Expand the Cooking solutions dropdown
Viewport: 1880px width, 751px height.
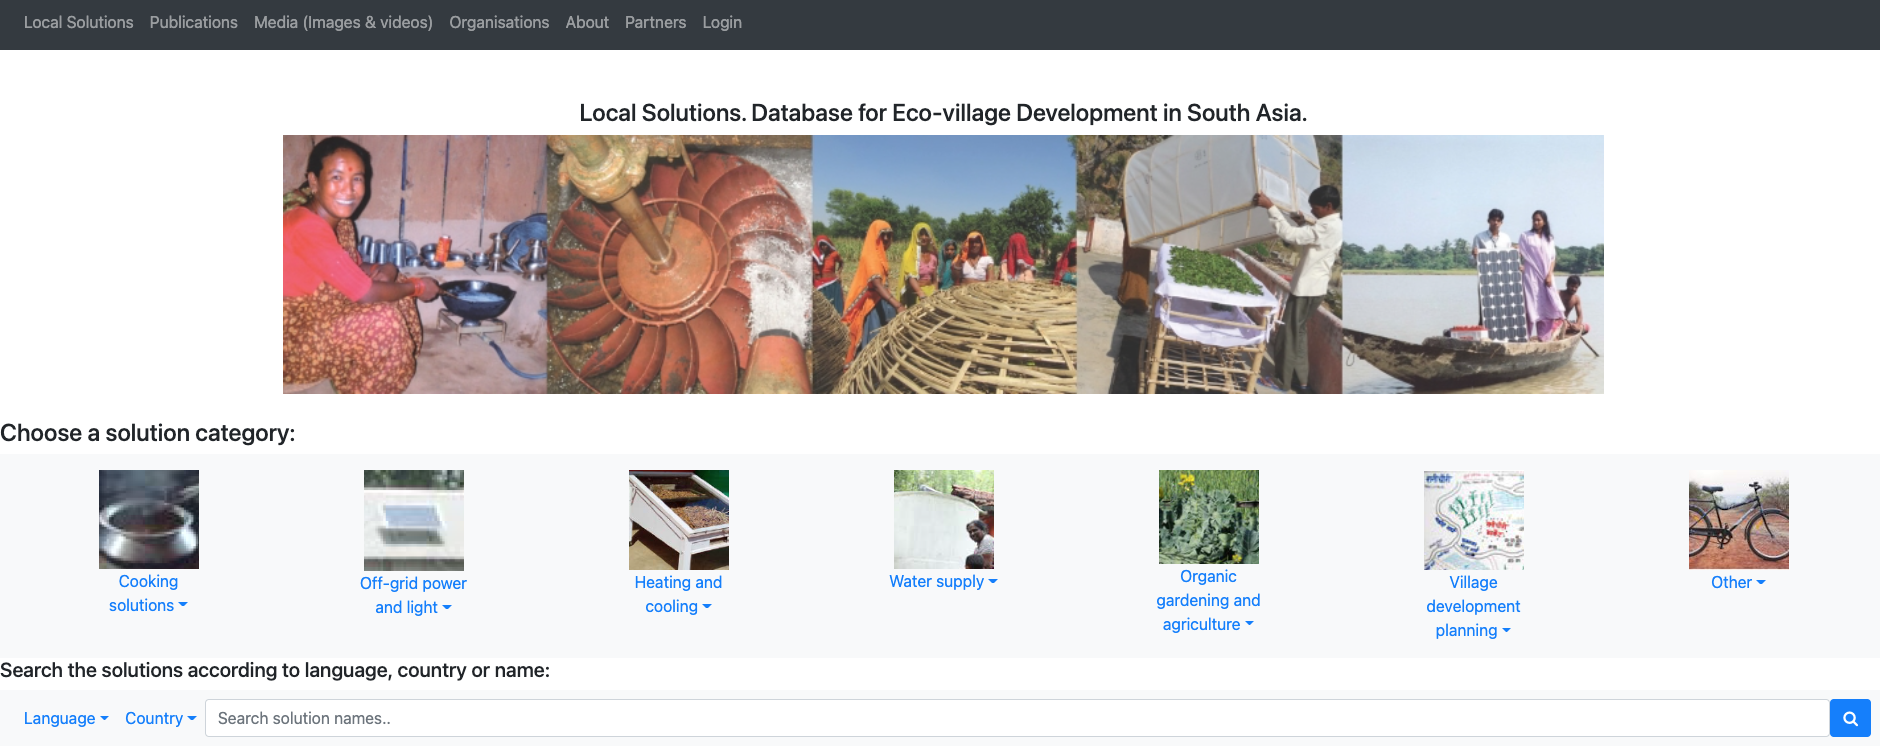coord(148,593)
